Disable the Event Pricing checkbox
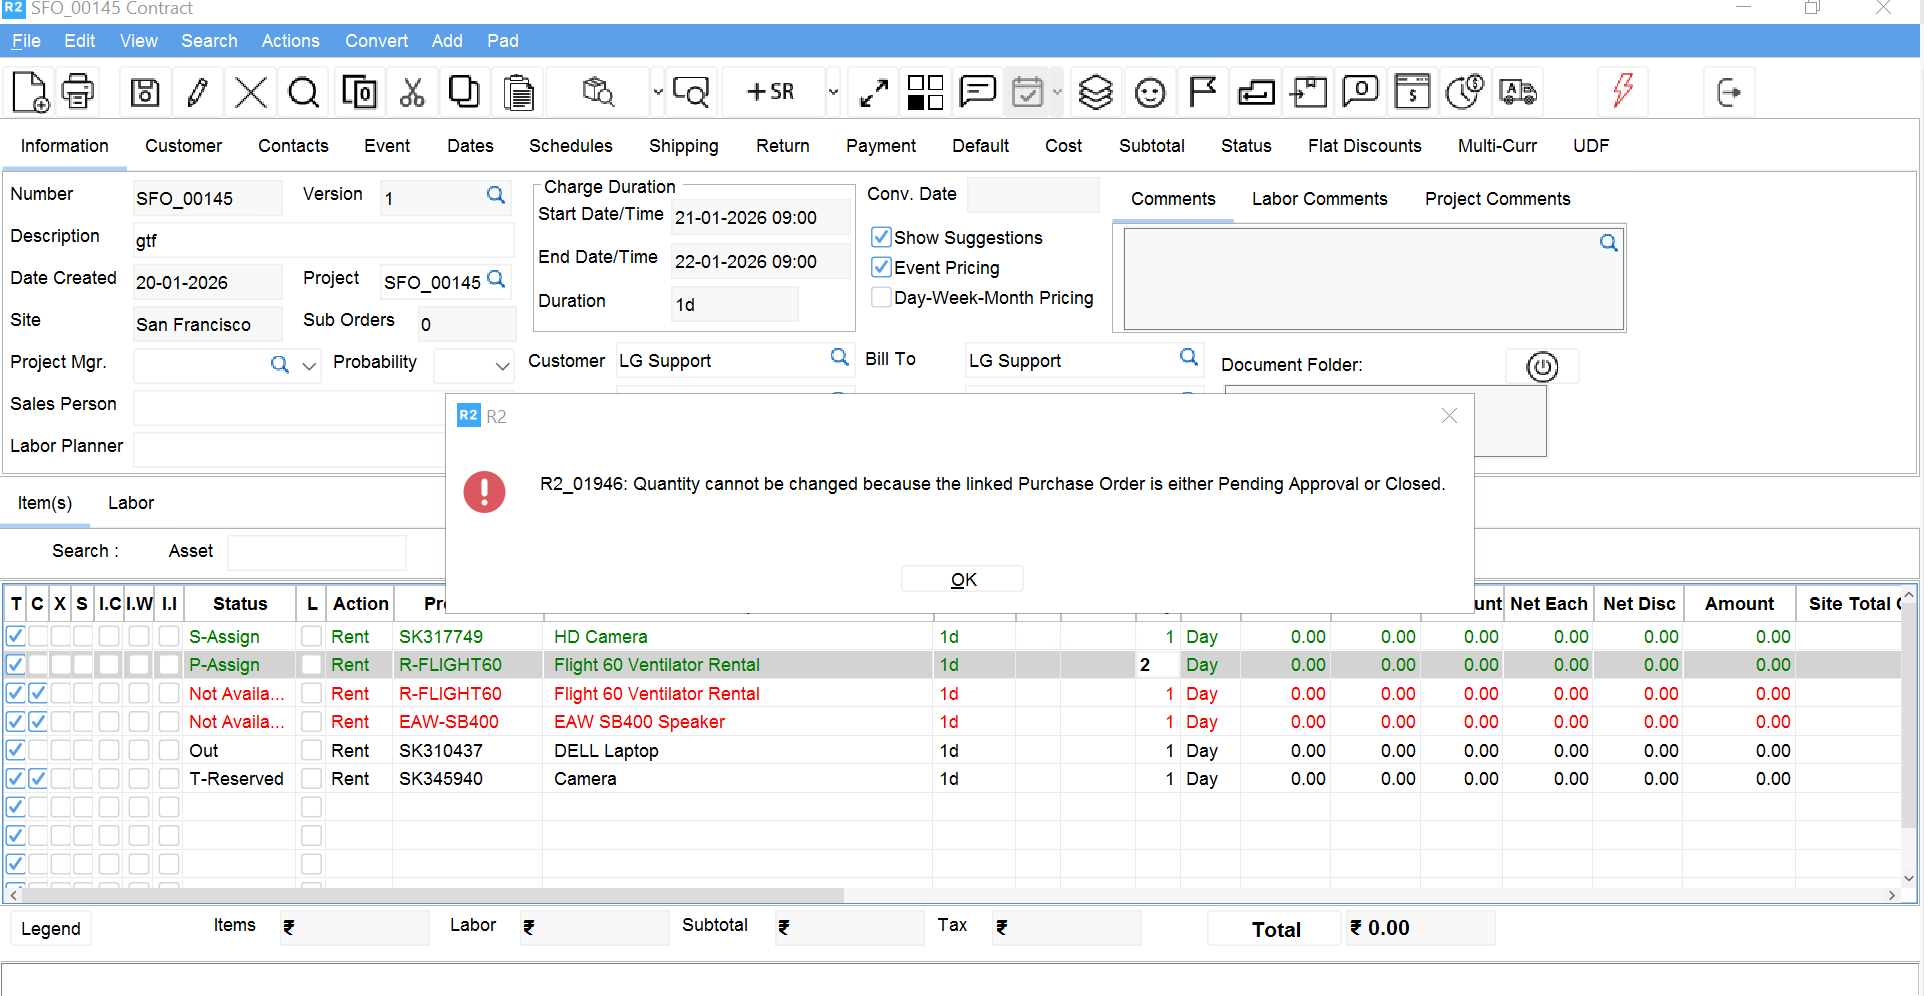This screenshot has width=1924, height=996. tap(881, 267)
